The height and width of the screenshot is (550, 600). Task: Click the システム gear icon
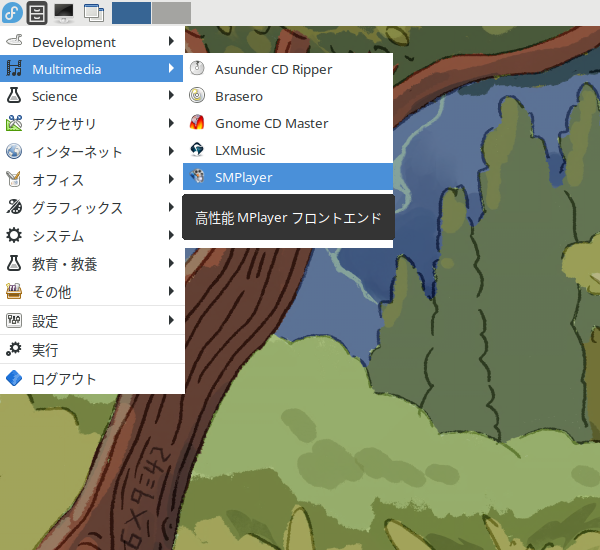(x=14, y=235)
